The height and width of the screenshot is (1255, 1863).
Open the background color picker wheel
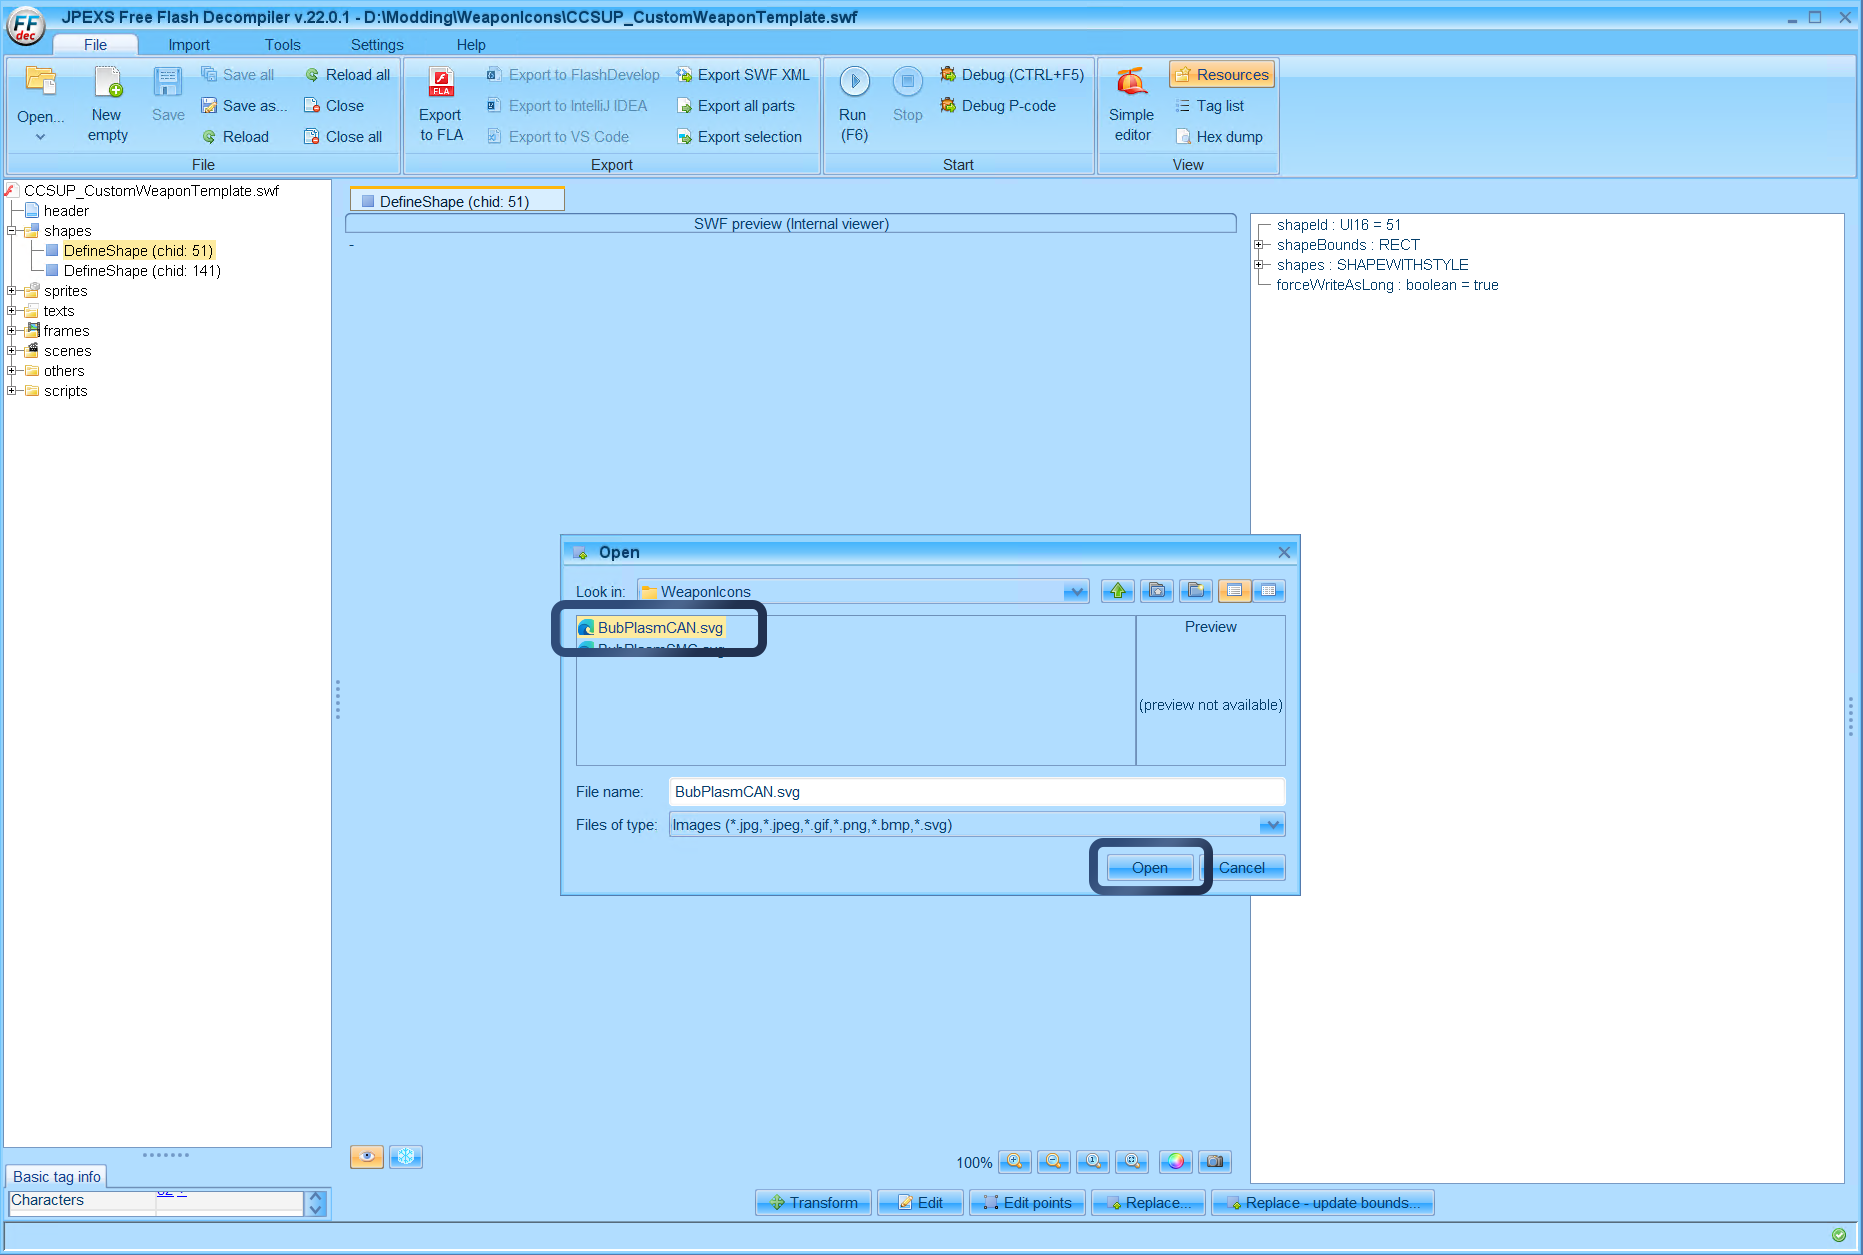tap(1175, 1161)
